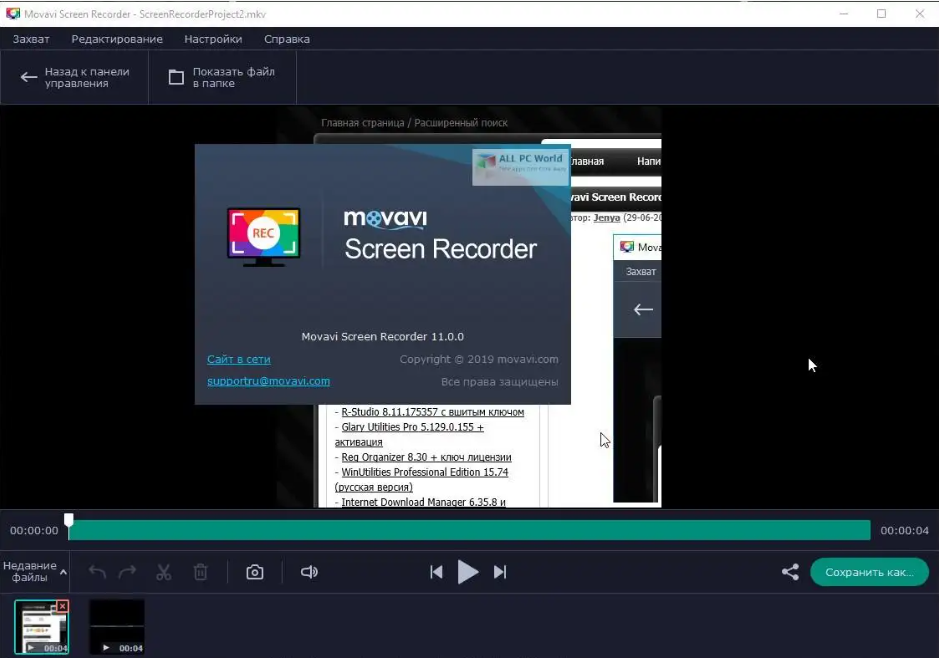The width and height of the screenshot is (939, 658).
Task: Click the timeline playhead marker
Action: pyautogui.click(x=69, y=520)
